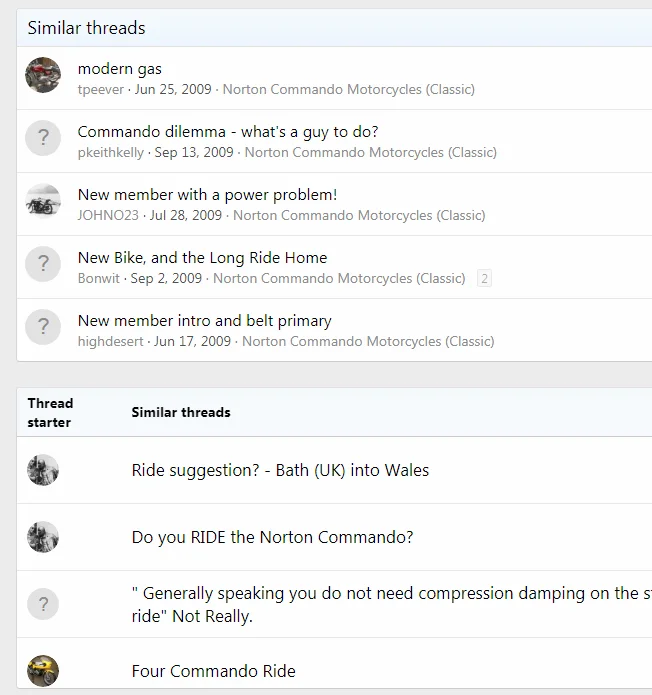
Task: Open "New member with a power problem!" thread
Action: tap(207, 195)
